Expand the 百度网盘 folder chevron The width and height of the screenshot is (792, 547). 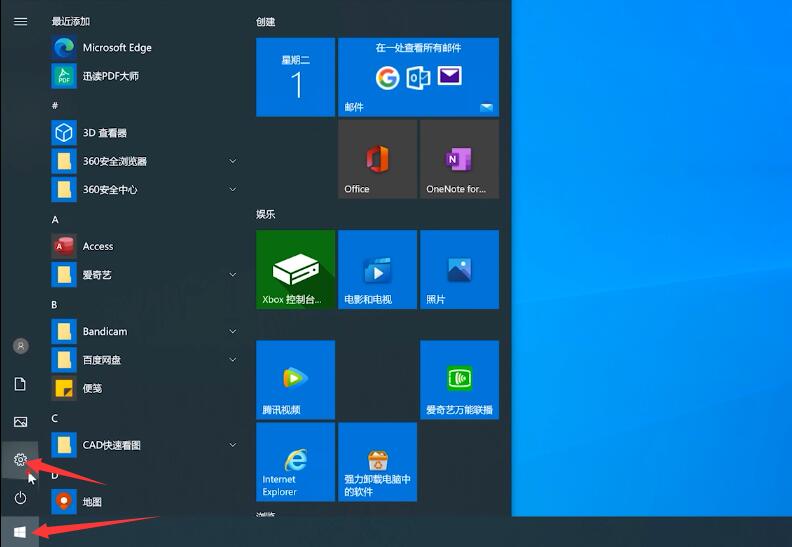pyautogui.click(x=233, y=360)
